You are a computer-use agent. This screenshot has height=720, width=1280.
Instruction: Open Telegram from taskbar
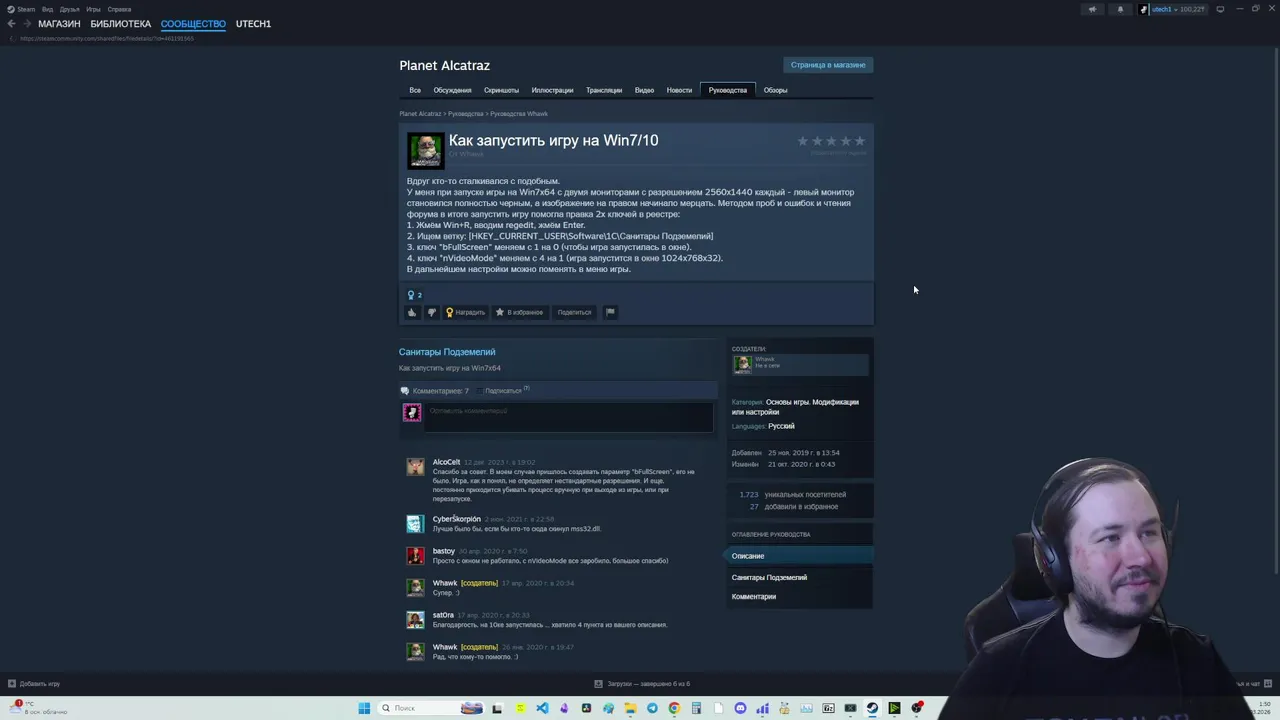point(652,708)
